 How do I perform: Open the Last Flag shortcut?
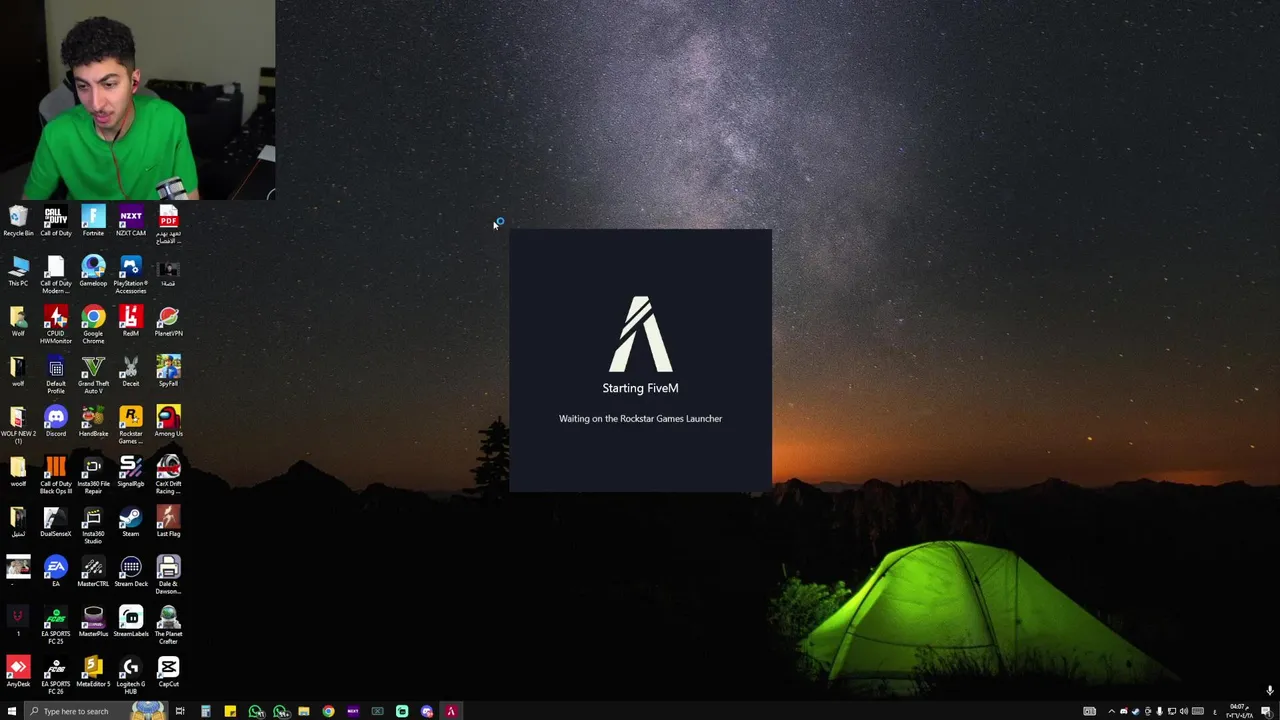pyautogui.click(x=168, y=522)
